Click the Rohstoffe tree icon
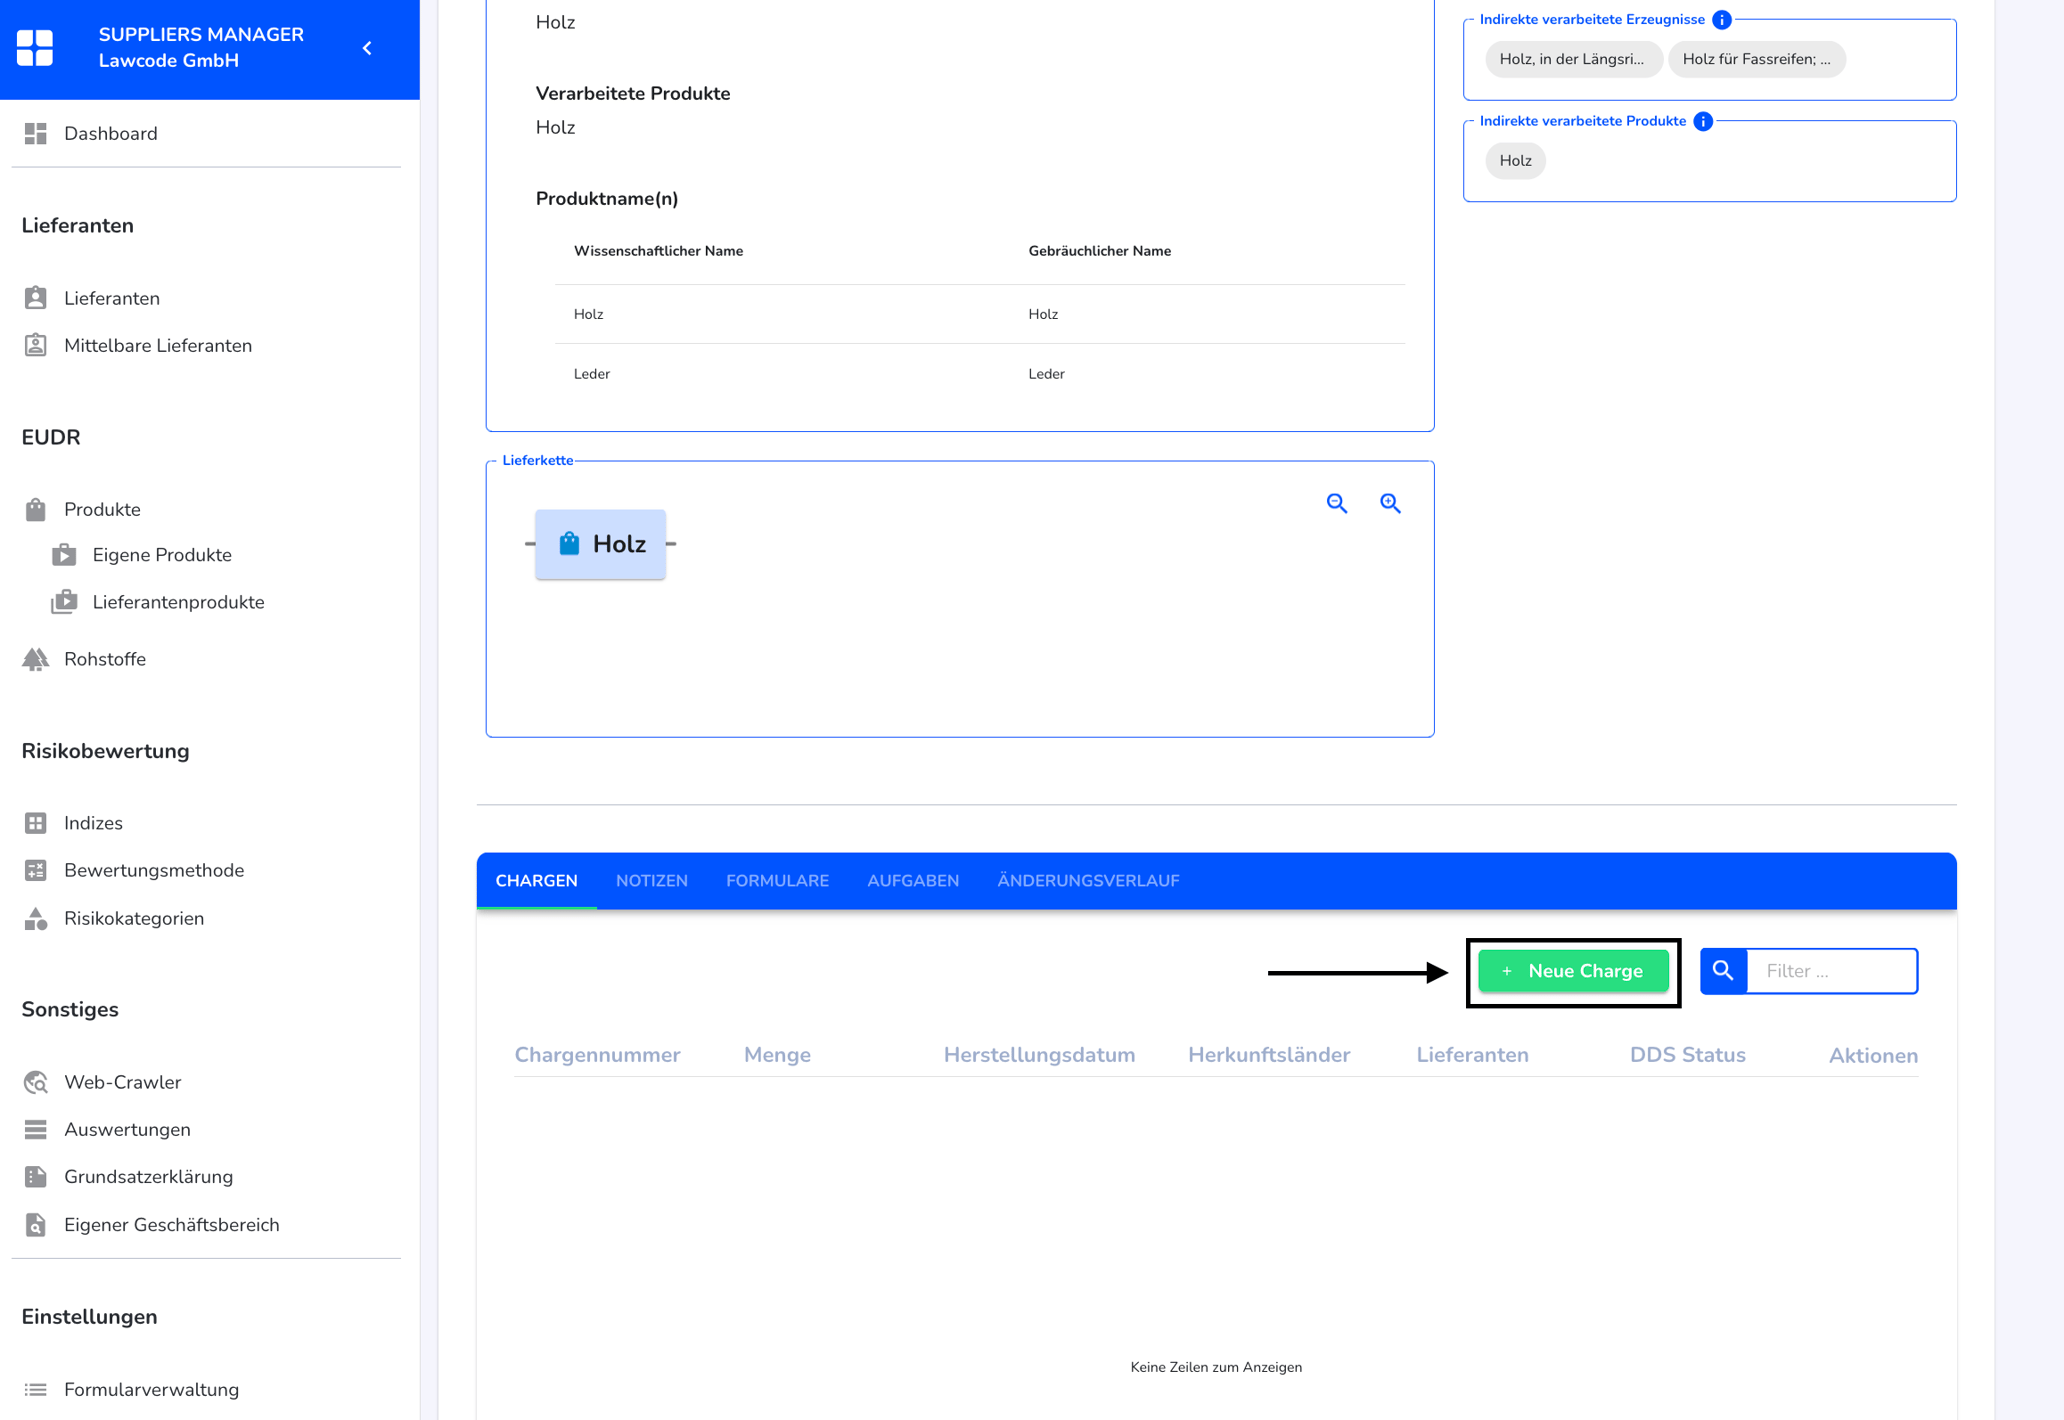Screen dimensions: 2064x1420 [36, 659]
